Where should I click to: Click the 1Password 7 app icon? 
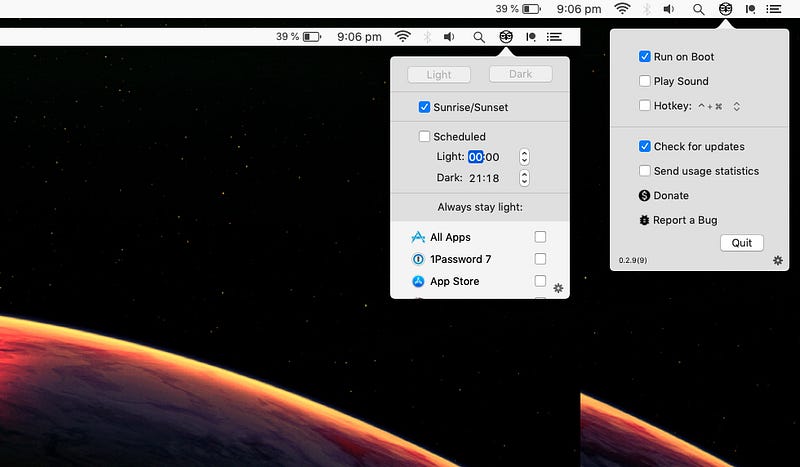(x=418, y=259)
